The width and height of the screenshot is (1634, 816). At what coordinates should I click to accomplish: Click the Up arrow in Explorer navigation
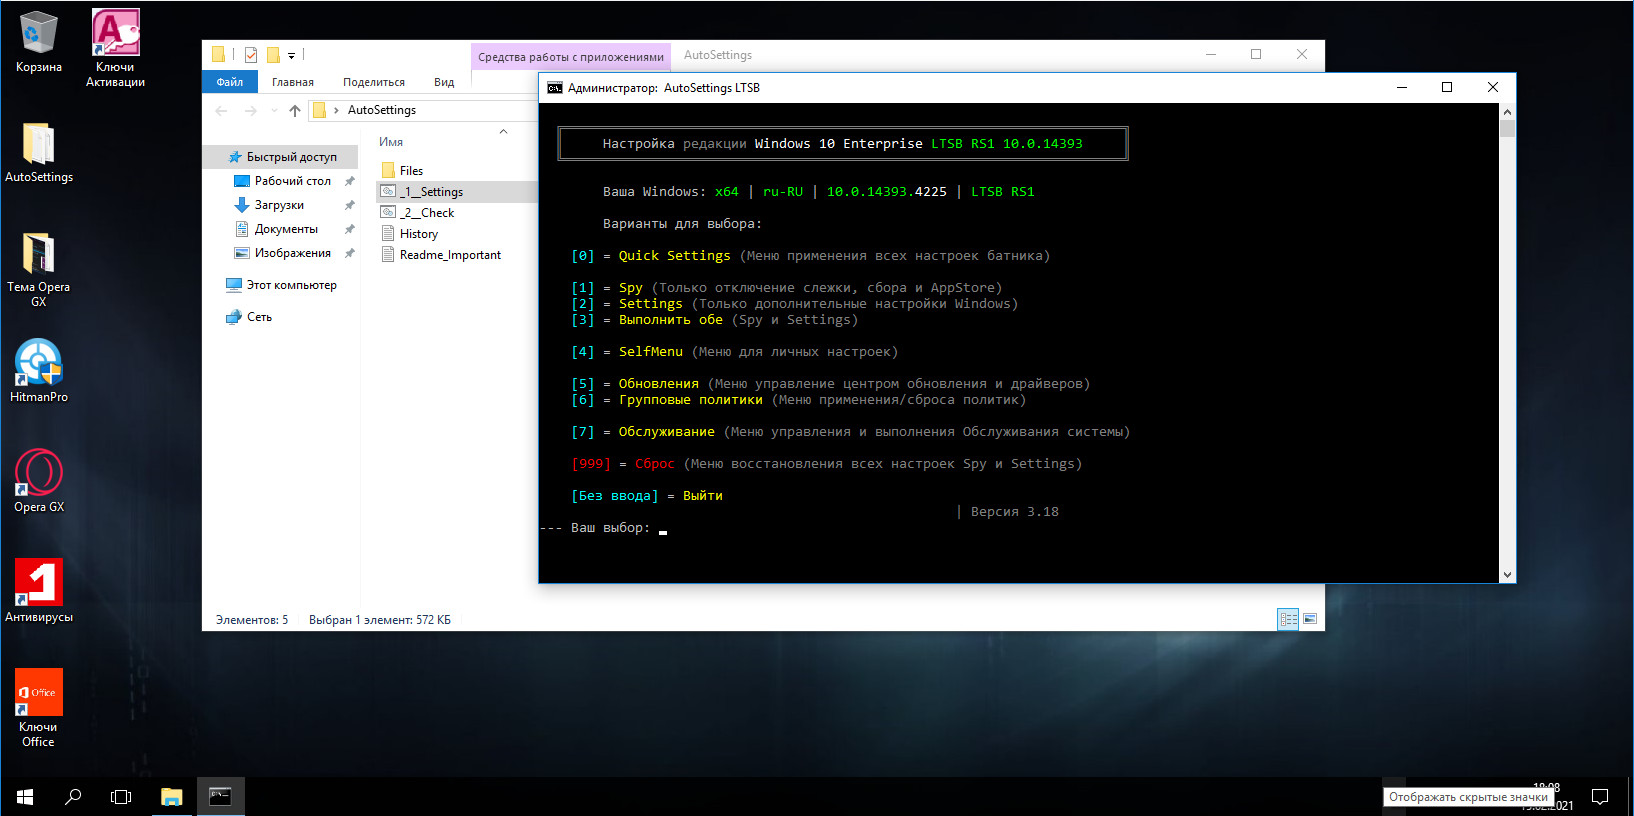tap(294, 110)
